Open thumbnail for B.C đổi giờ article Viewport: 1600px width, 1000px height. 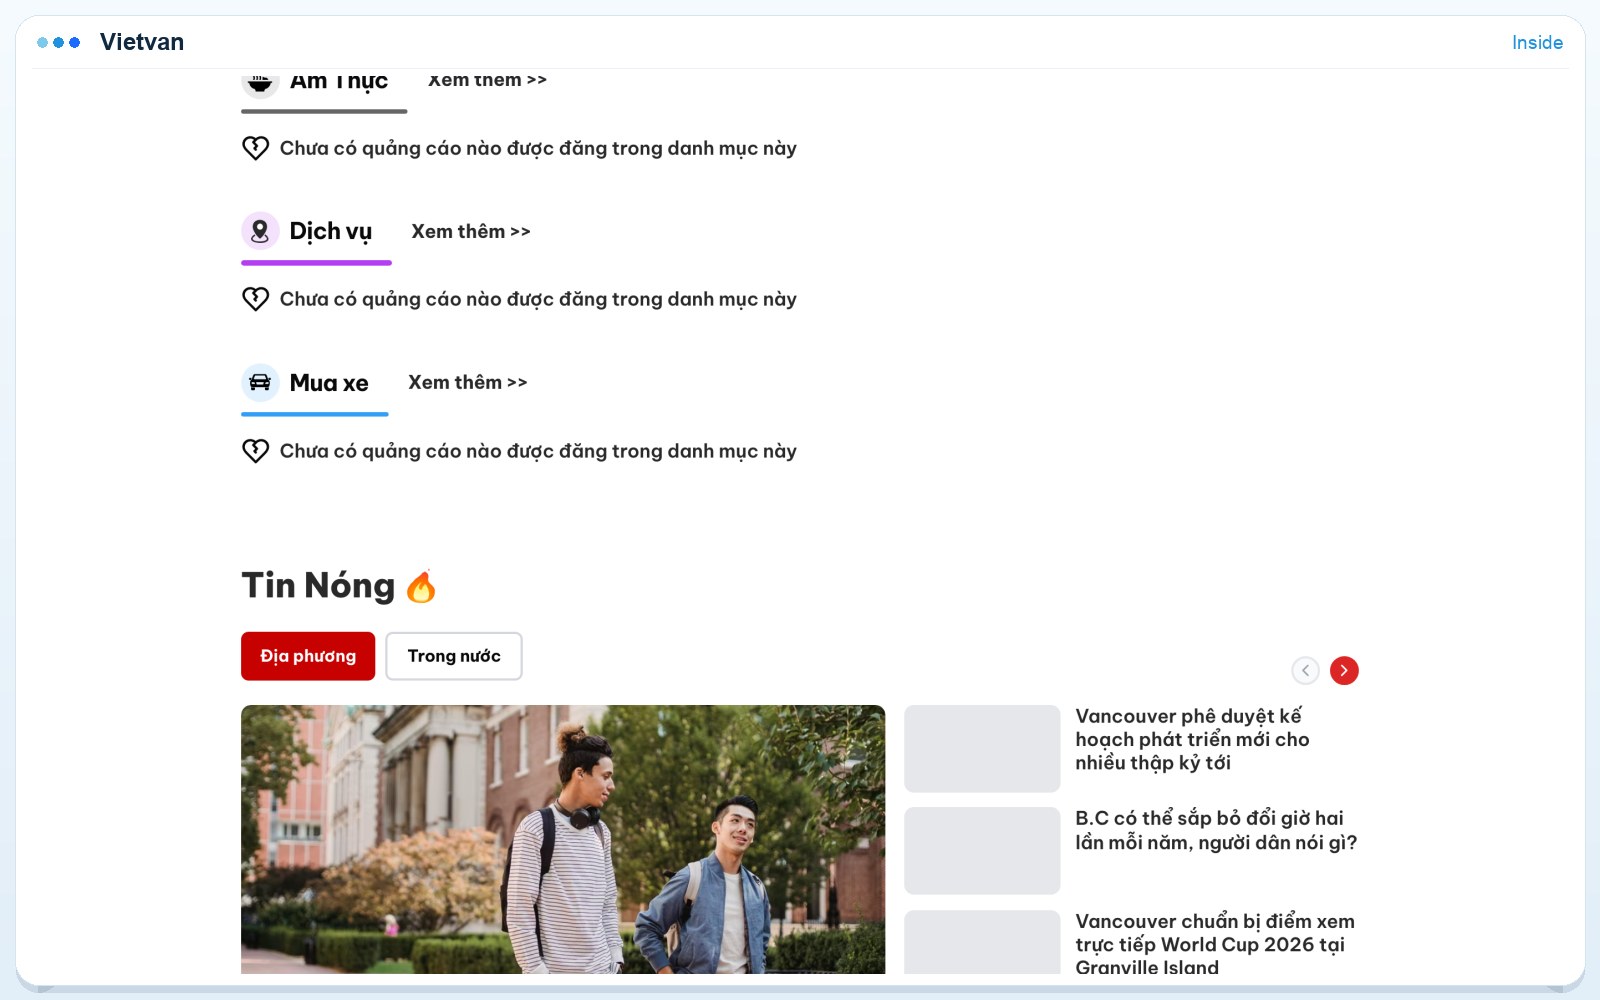point(982,851)
